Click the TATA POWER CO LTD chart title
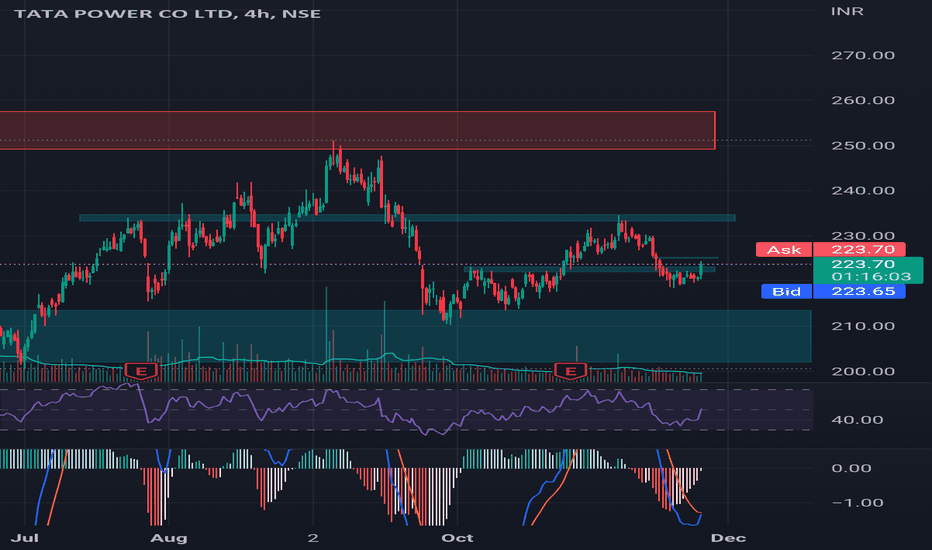 click(168, 13)
